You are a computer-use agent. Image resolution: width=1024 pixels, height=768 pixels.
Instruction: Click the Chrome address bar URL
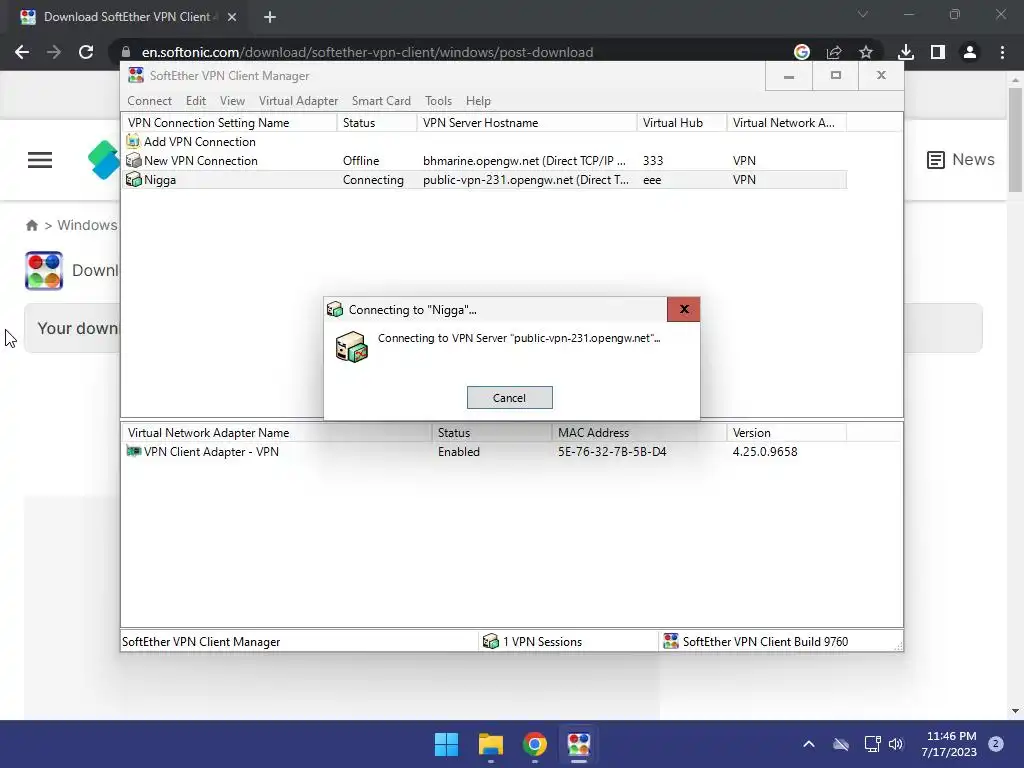pyautogui.click(x=367, y=52)
